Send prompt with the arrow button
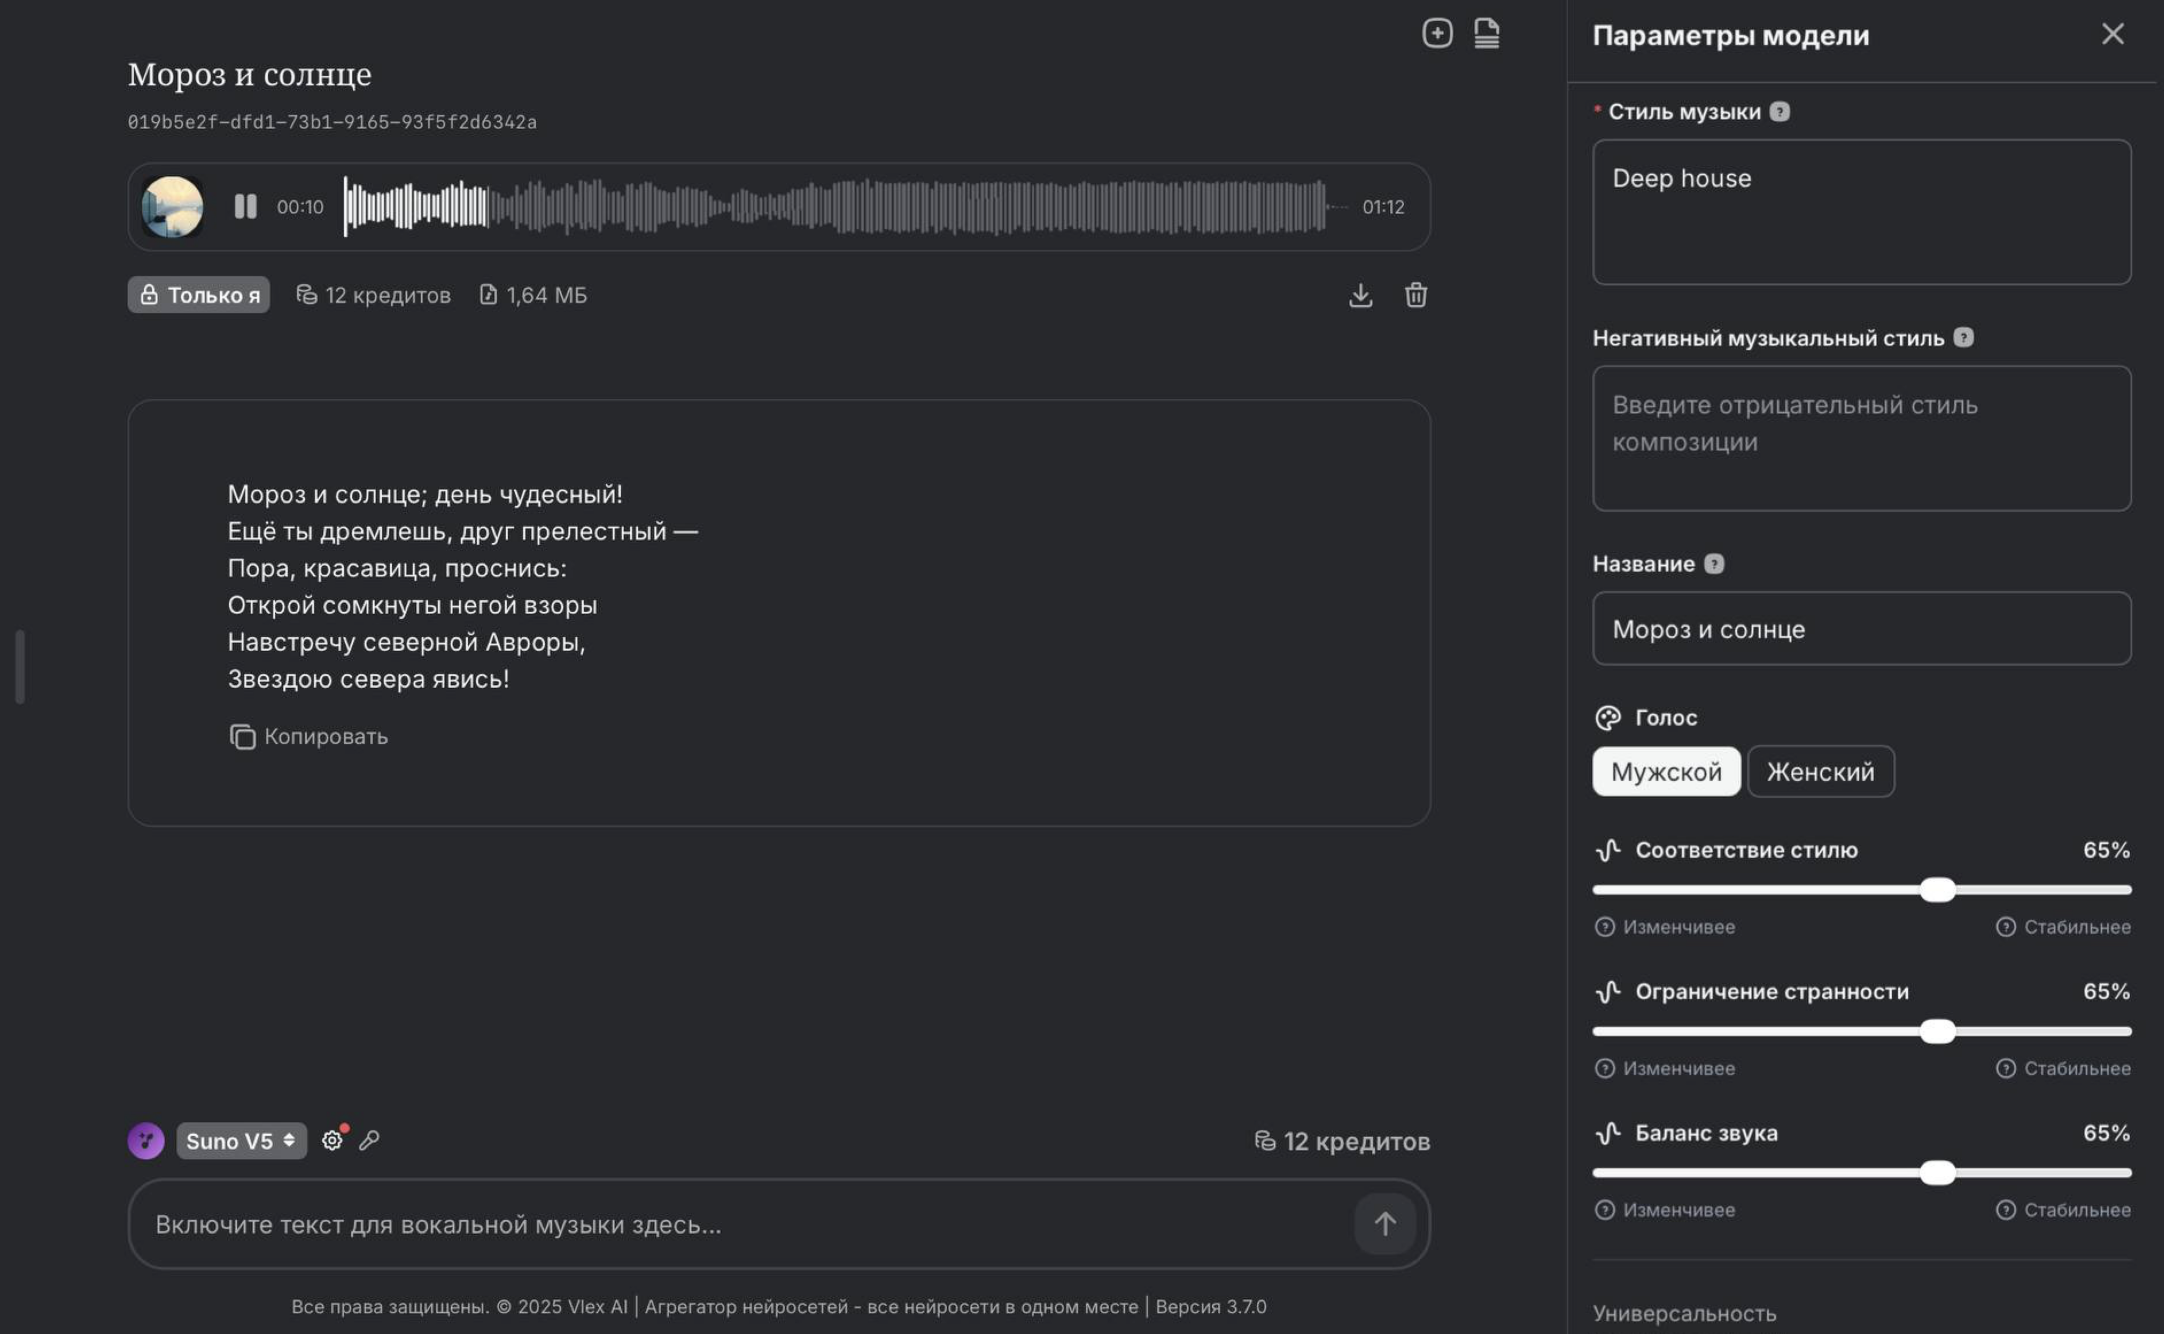This screenshot has height=1334, width=2164. coord(1384,1223)
